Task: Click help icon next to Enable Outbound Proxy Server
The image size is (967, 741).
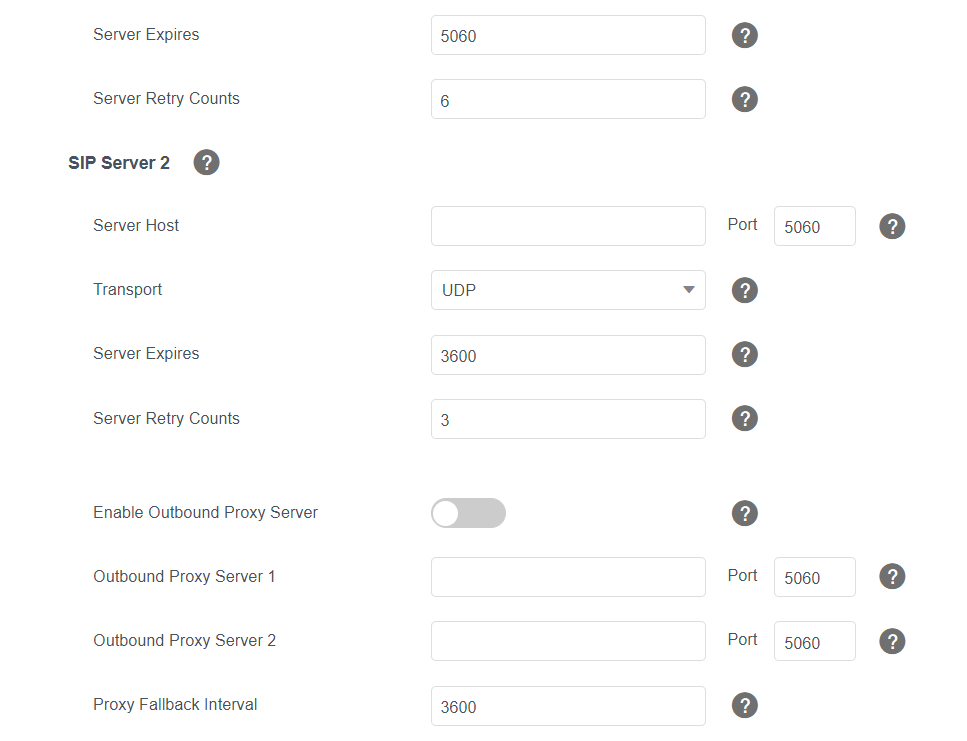Action: [x=744, y=513]
